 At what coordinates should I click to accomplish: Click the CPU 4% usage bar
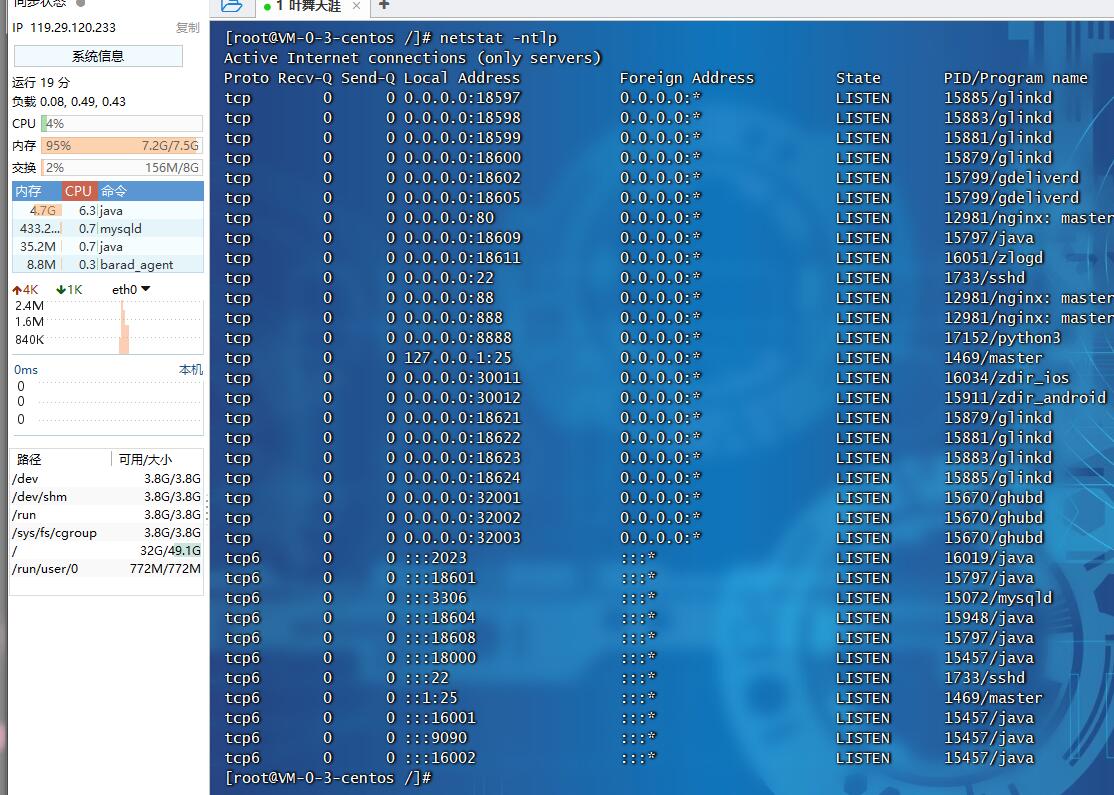point(121,124)
